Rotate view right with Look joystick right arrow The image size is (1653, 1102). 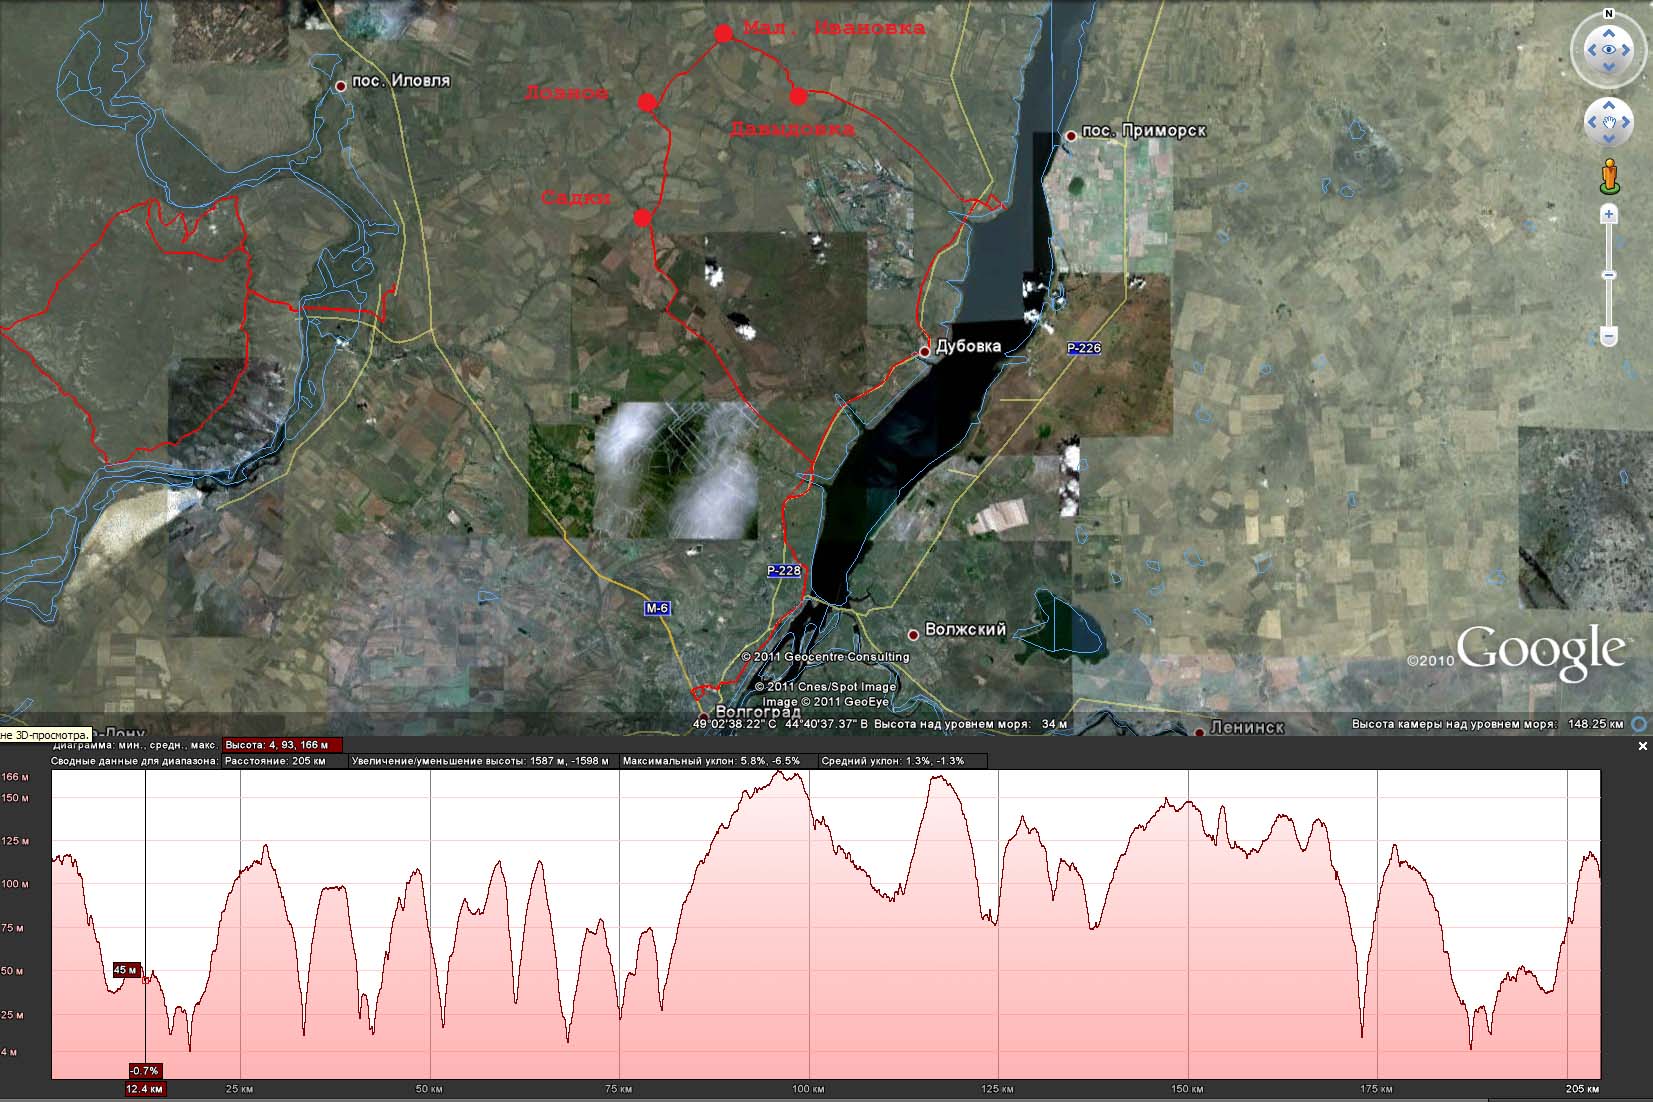click(1627, 50)
